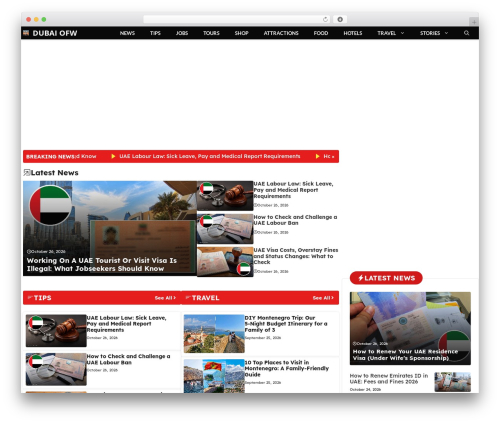Open the TIPS menu item
The height and width of the screenshot is (423, 500).
tap(155, 33)
